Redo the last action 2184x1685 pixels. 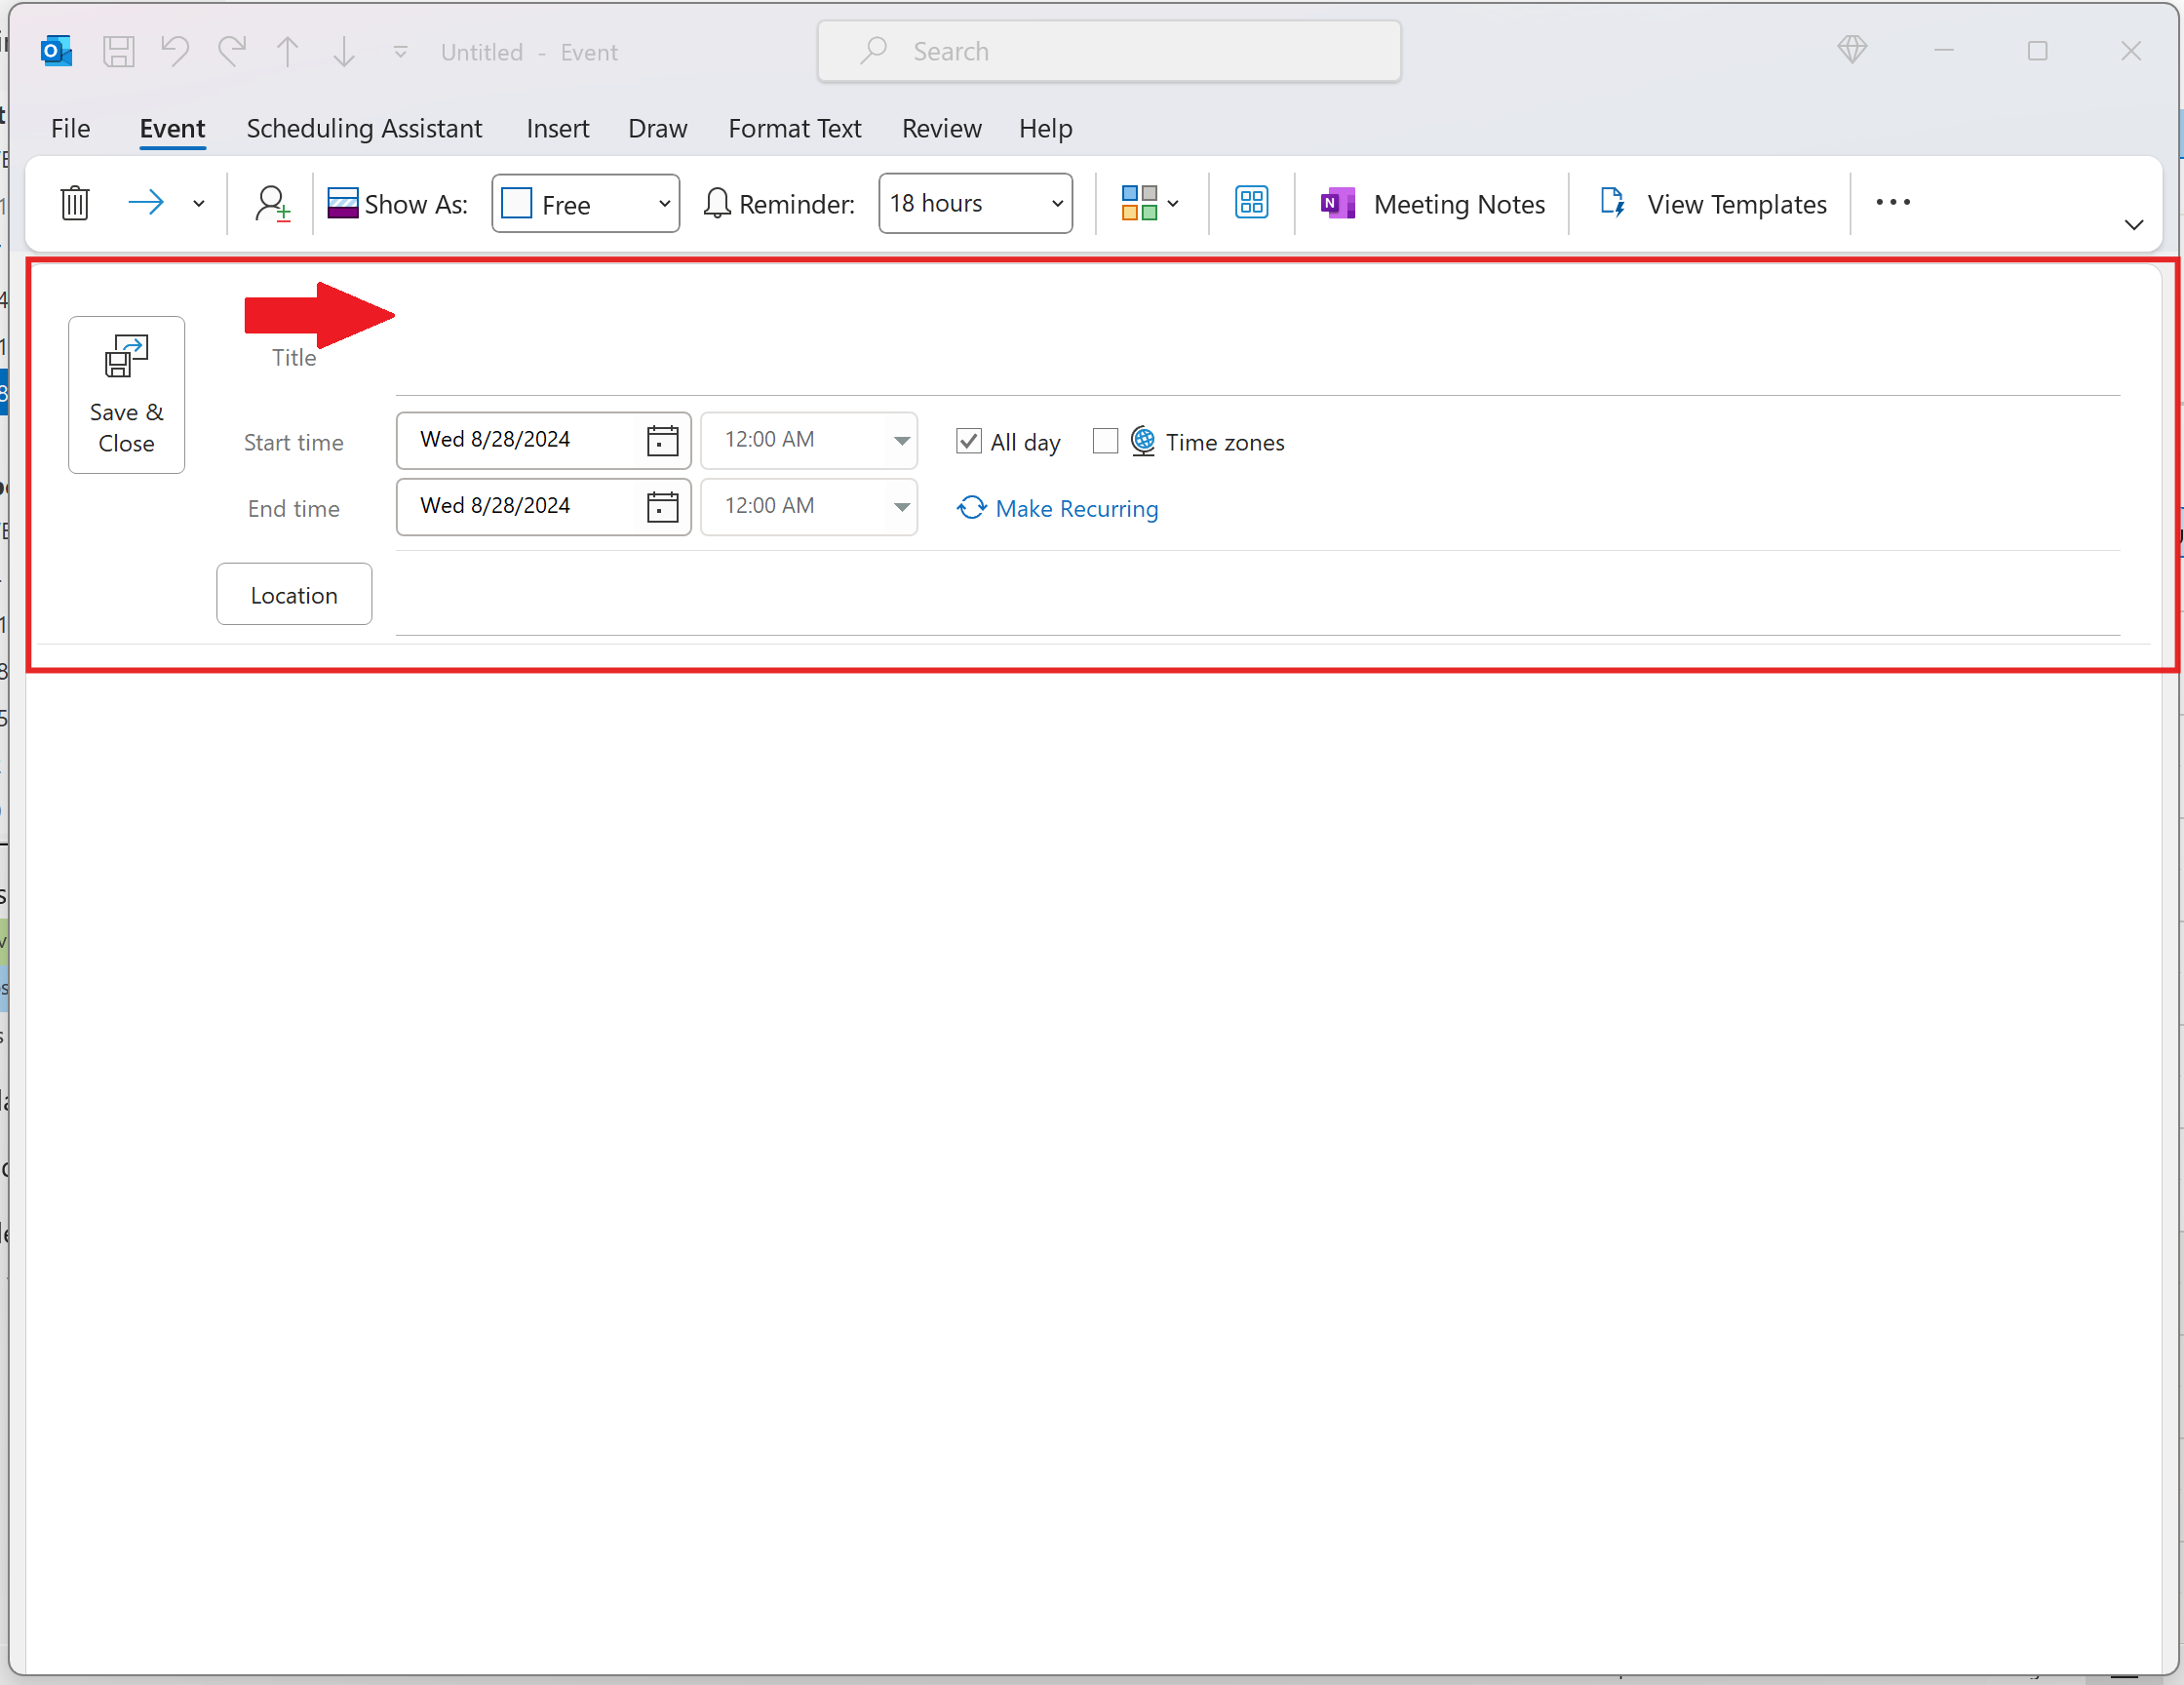pyautogui.click(x=232, y=51)
